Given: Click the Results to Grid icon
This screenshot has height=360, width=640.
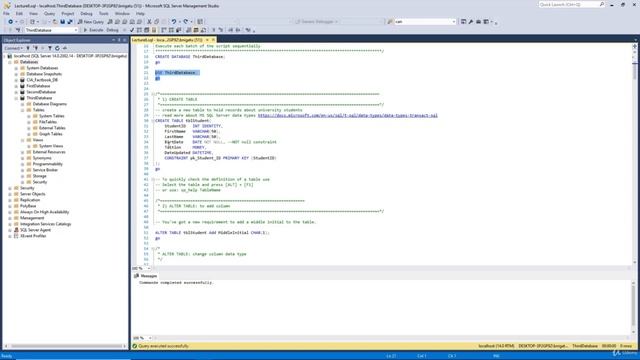Looking at the screenshot, I should tap(196, 30).
